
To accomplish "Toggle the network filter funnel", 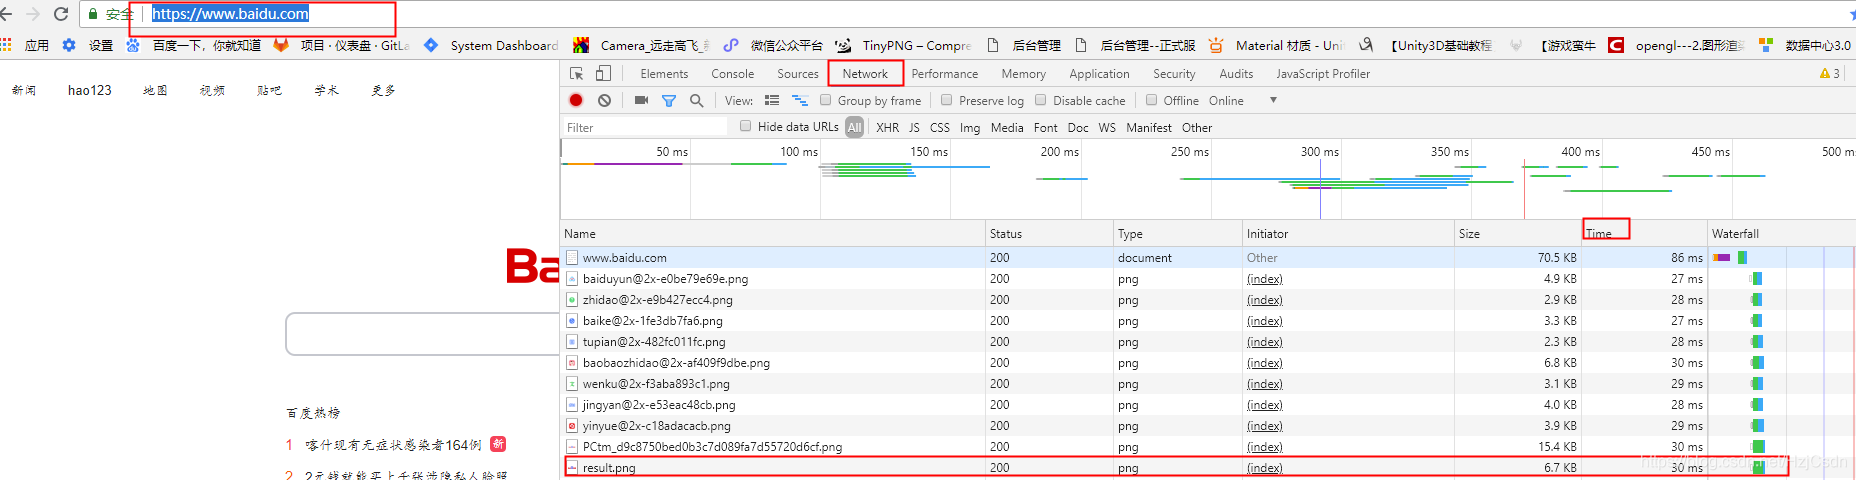I will (x=669, y=100).
